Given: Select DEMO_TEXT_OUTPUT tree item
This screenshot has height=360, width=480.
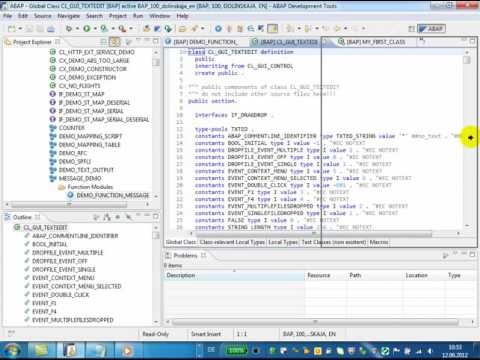Looking at the screenshot, I should coord(86,170).
